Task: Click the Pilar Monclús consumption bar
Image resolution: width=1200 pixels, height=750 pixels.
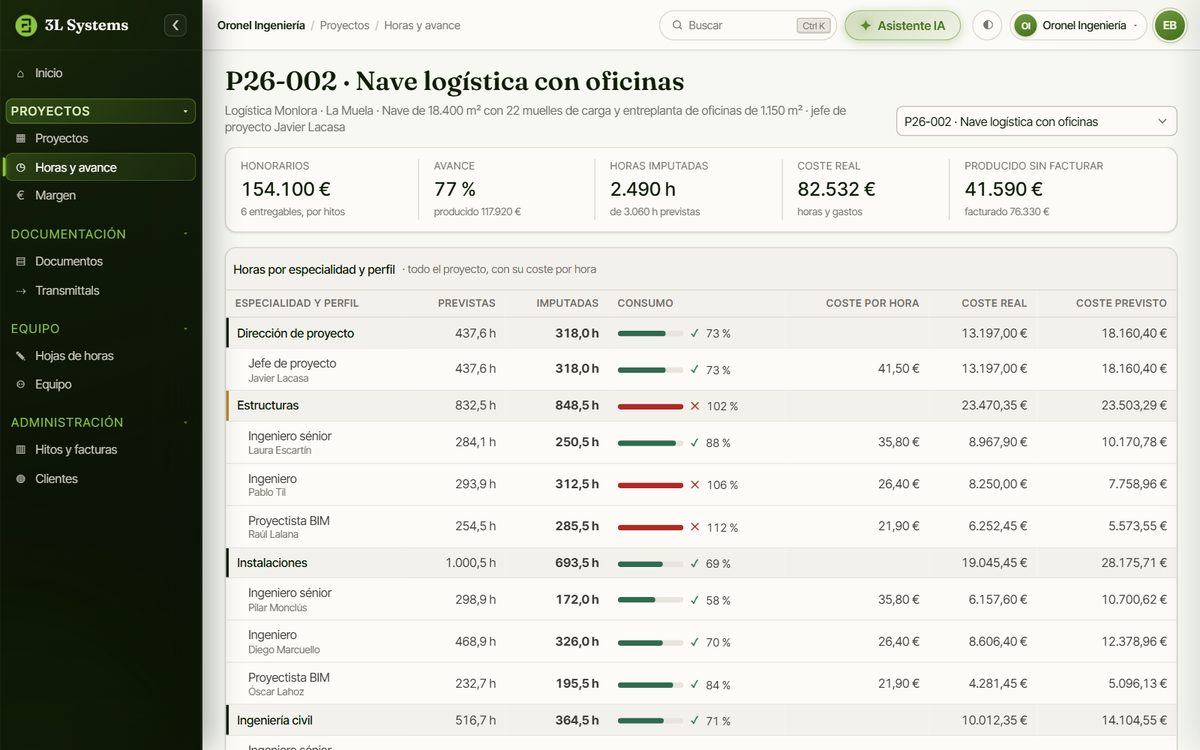Action: coord(650,600)
